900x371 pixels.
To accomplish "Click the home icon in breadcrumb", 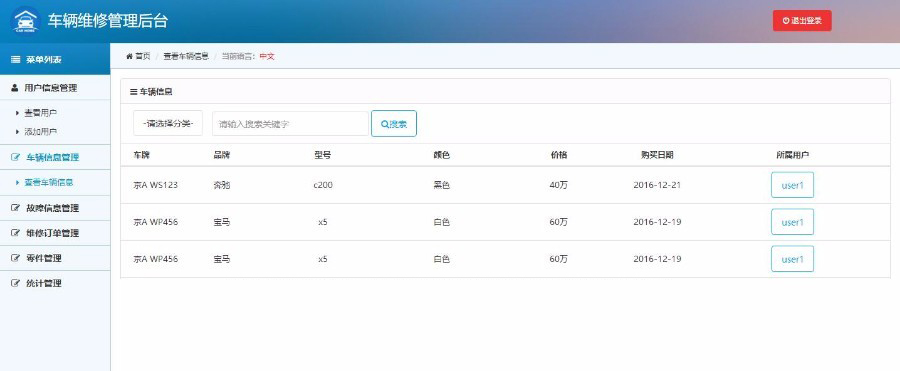I will (x=129, y=56).
